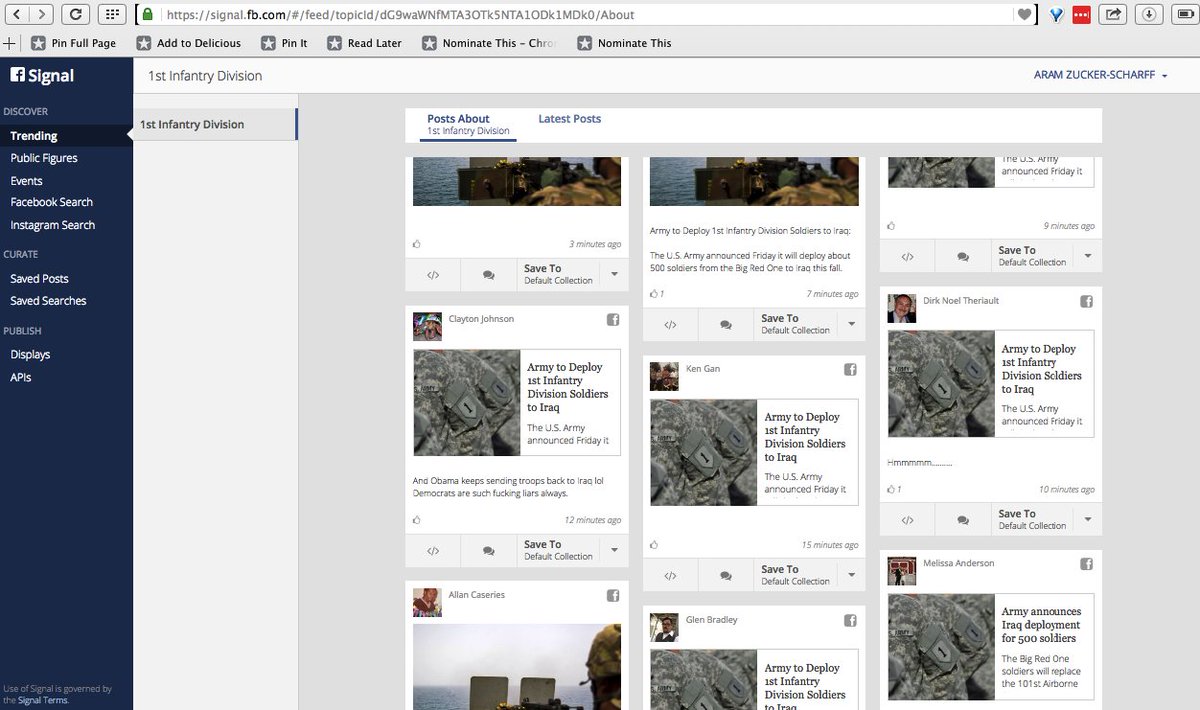Image resolution: width=1200 pixels, height=710 pixels.
Task: Open comments icon on 7 minutes ago post
Action: (725, 325)
